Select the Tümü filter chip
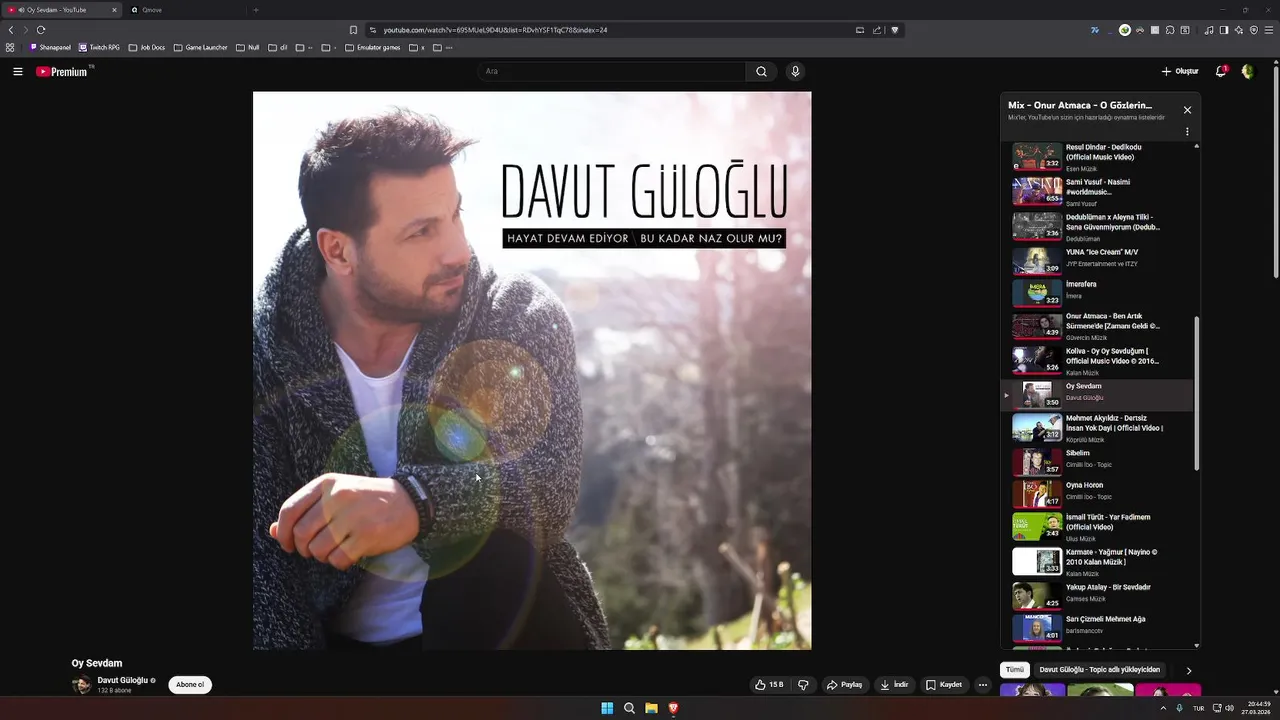The width and height of the screenshot is (1280, 720). (x=1014, y=670)
